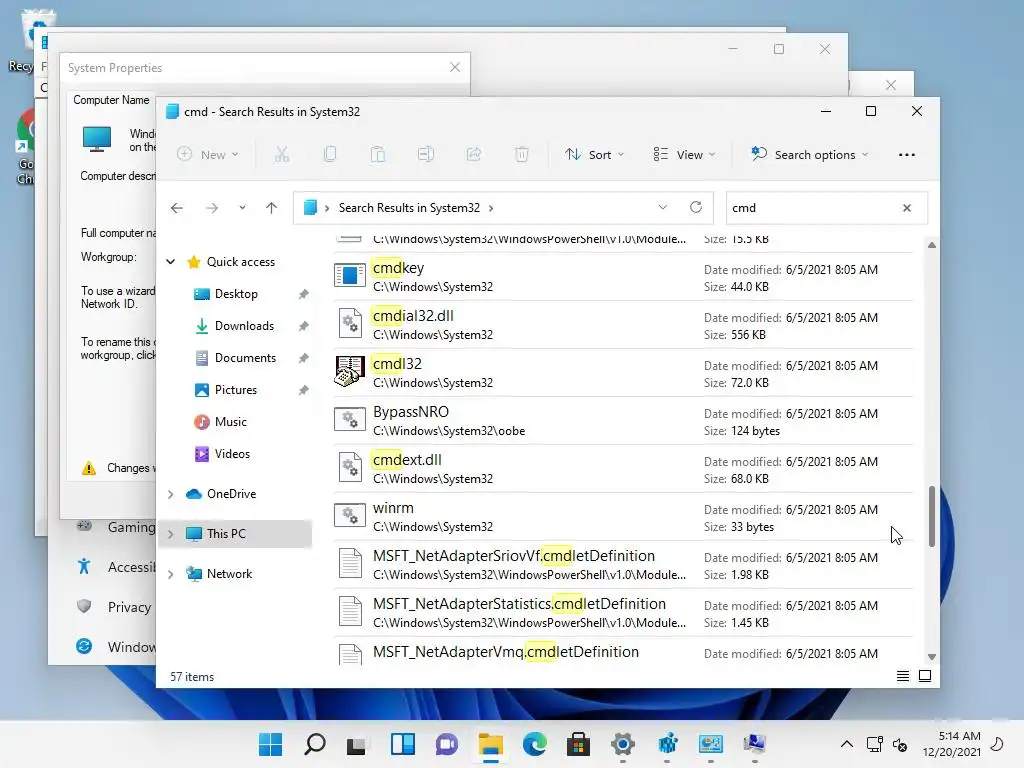Open Microsoft Store from taskbar
This screenshot has width=1024, height=768.
[579, 744]
